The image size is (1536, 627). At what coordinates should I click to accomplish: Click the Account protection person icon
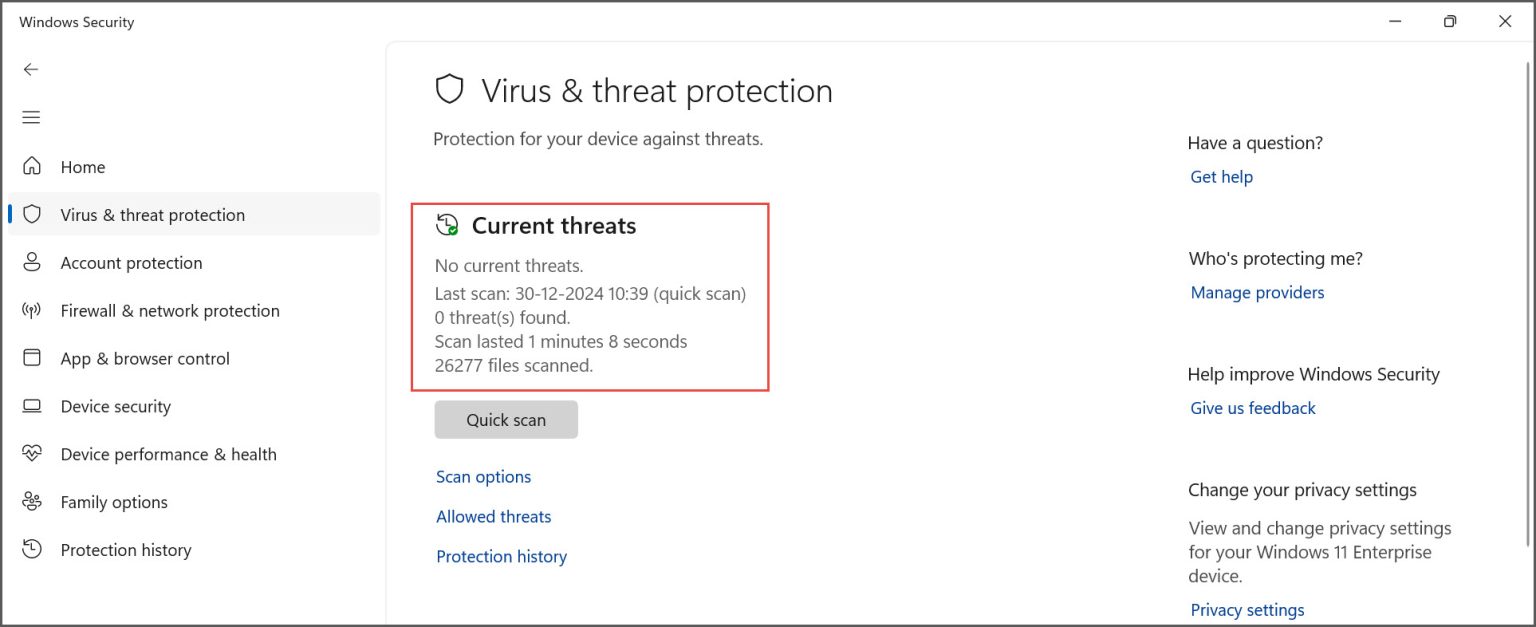click(32, 262)
